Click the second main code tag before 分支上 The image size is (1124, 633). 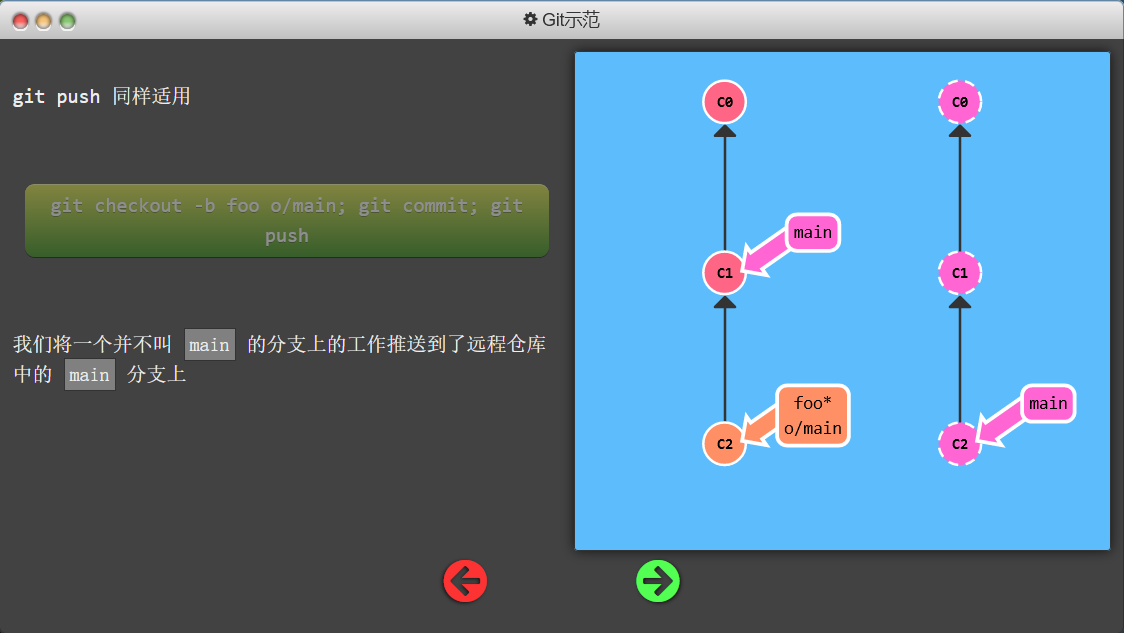(x=90, y=375)
